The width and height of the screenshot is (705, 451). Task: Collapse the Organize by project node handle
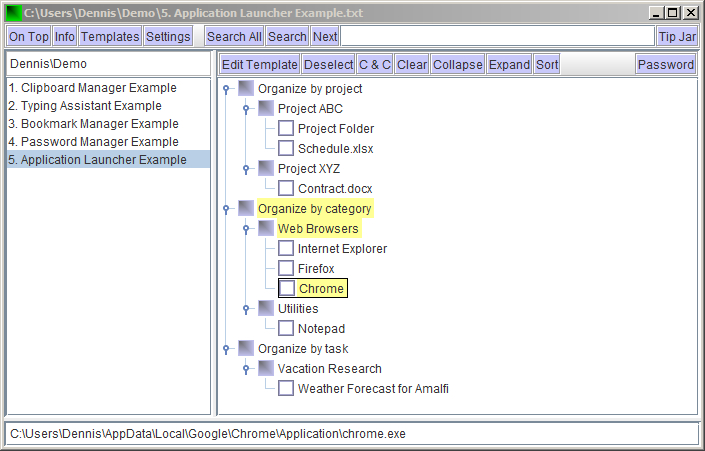coord(226,89)
